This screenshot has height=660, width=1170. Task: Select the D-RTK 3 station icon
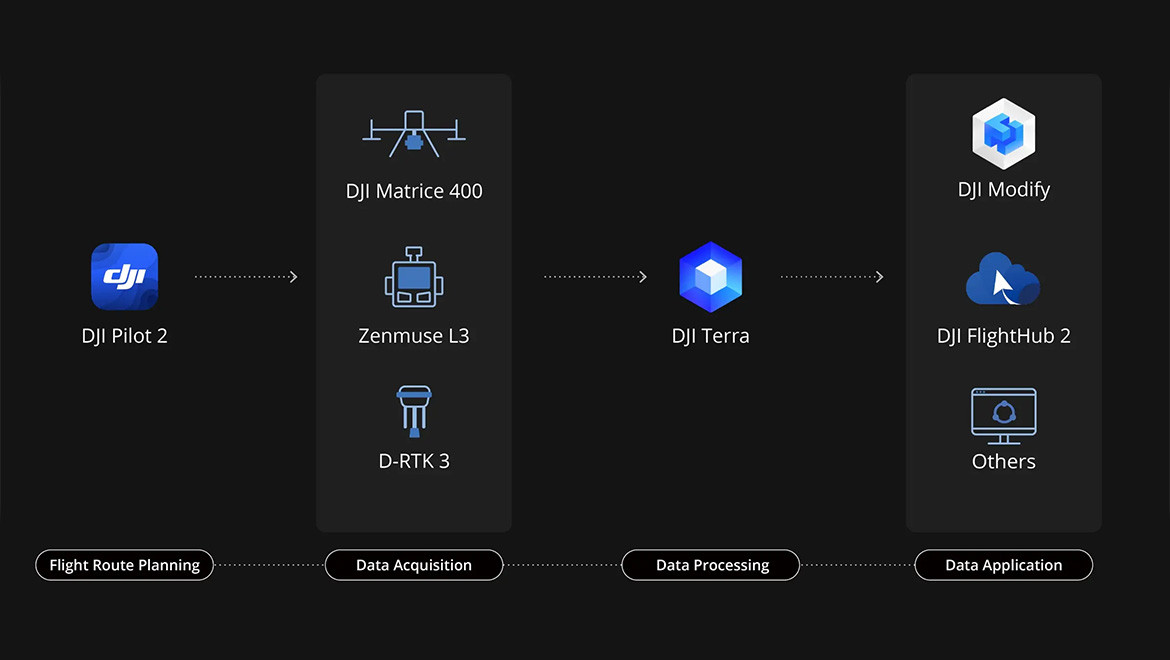[x=414, y=411]
